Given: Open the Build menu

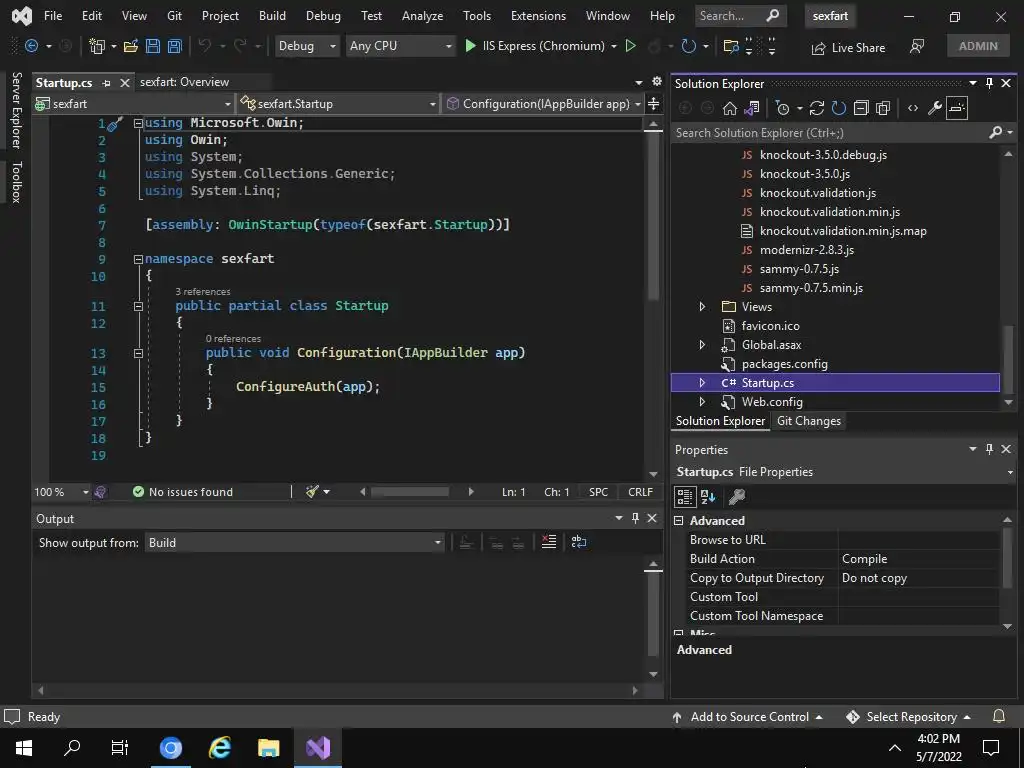Looking at the screenshot, I should tap(272, 16).
